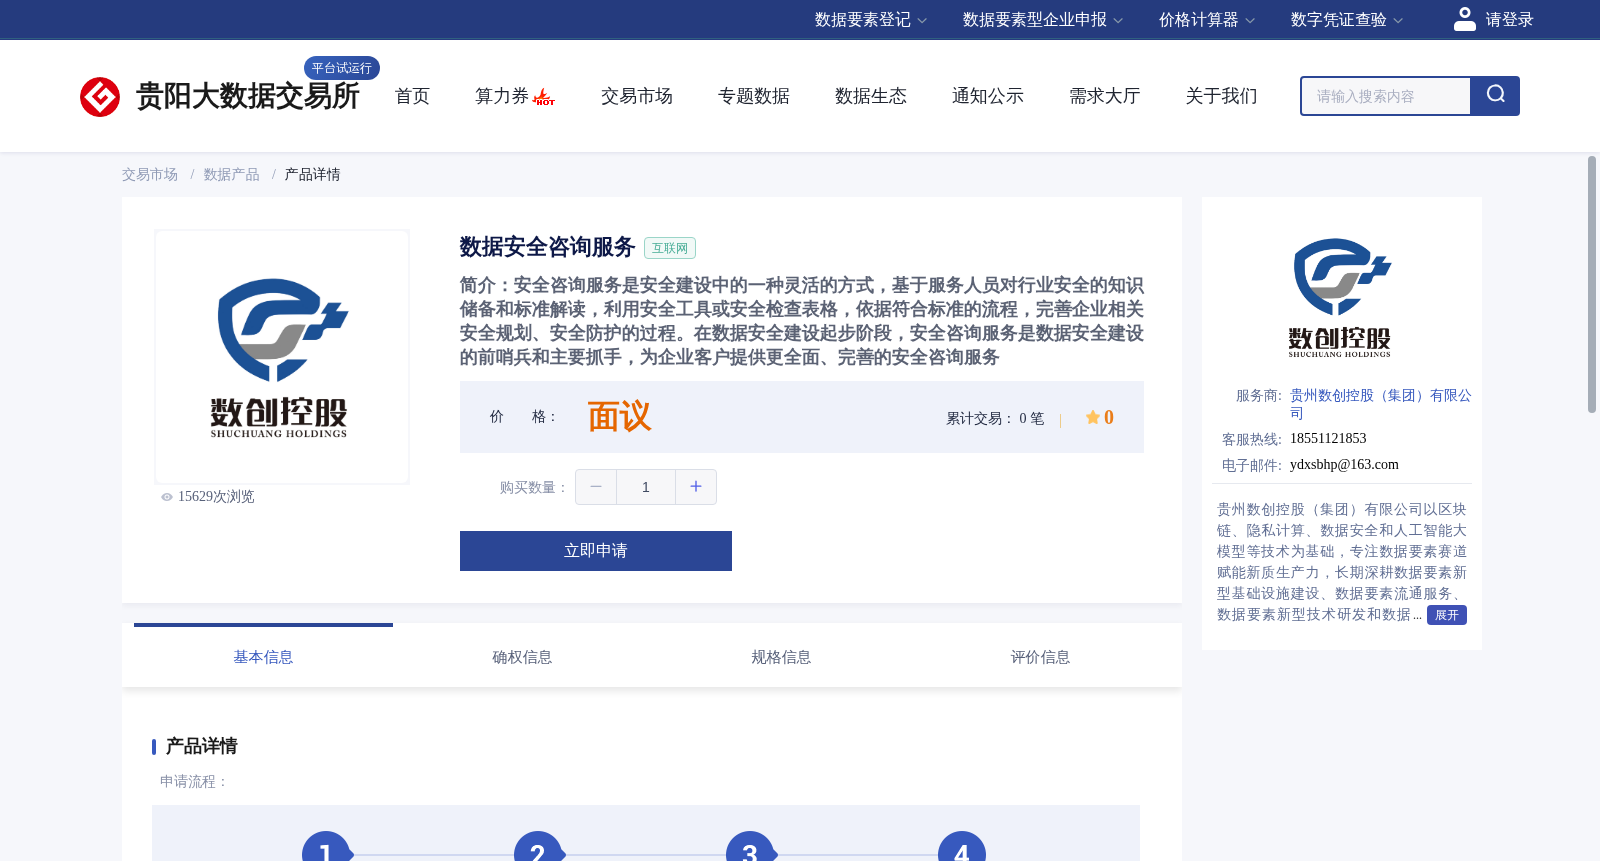Click the provider logo in sidebar
1600x861 pixels.
(x=1341, y=298)
